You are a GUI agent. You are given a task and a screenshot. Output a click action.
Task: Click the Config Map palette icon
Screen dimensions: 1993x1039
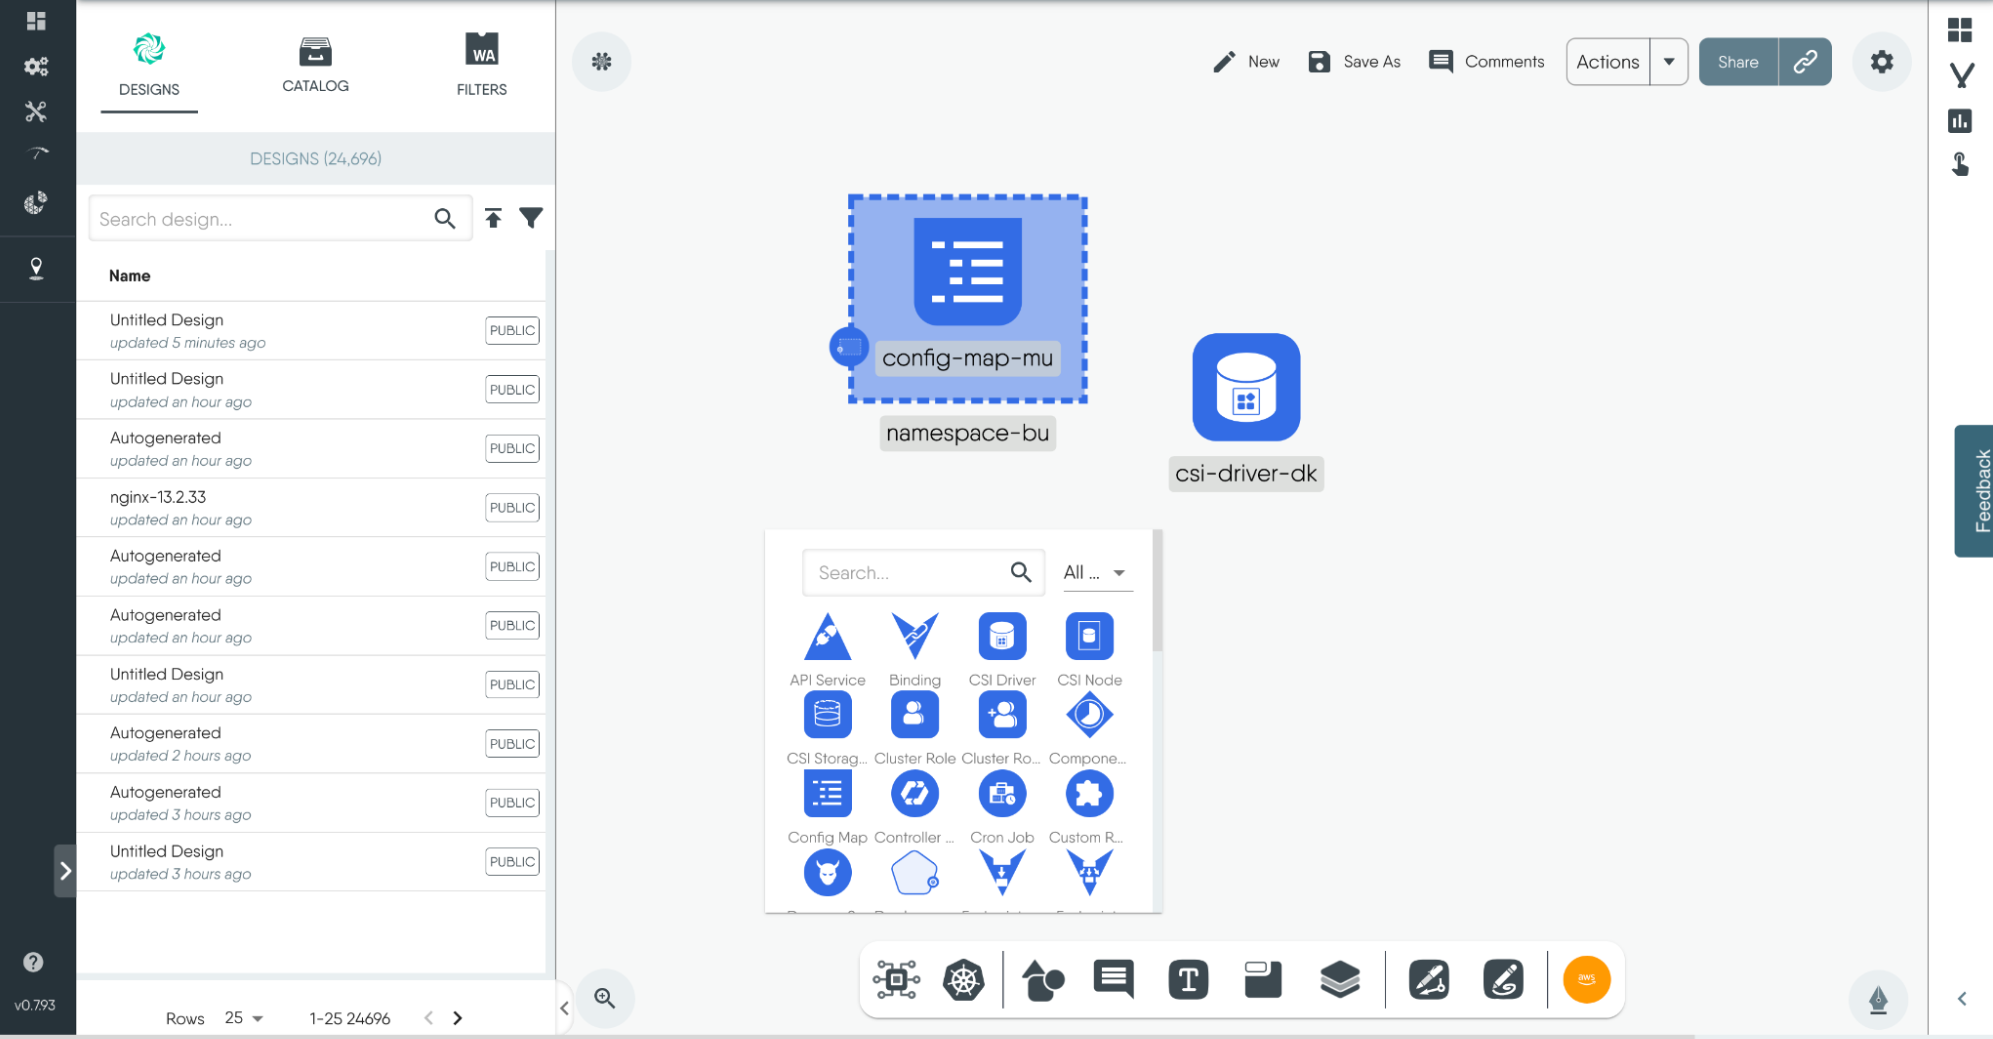(x=827, y=795)
